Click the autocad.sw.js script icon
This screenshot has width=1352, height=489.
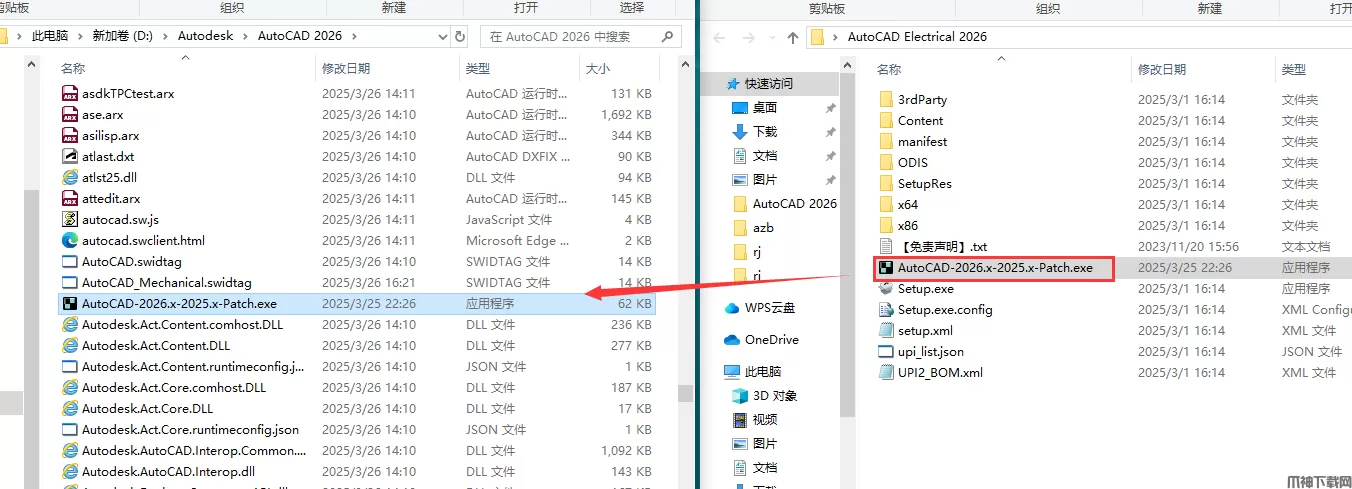[70, 219]
